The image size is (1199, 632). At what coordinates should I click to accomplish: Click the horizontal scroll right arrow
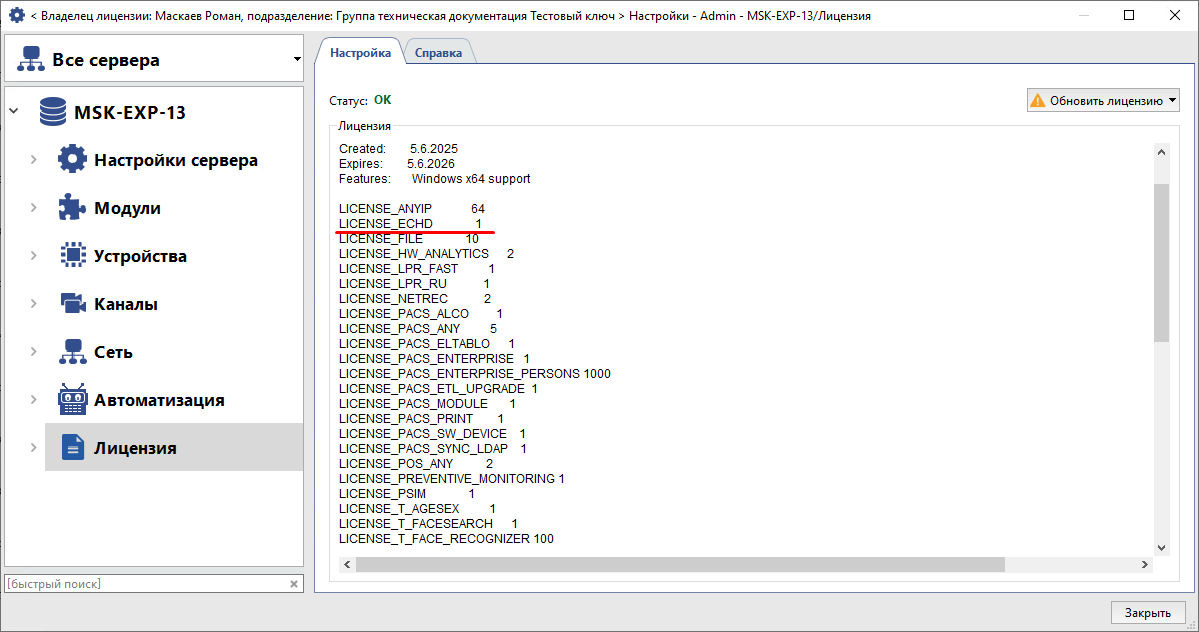(1145, 564)
